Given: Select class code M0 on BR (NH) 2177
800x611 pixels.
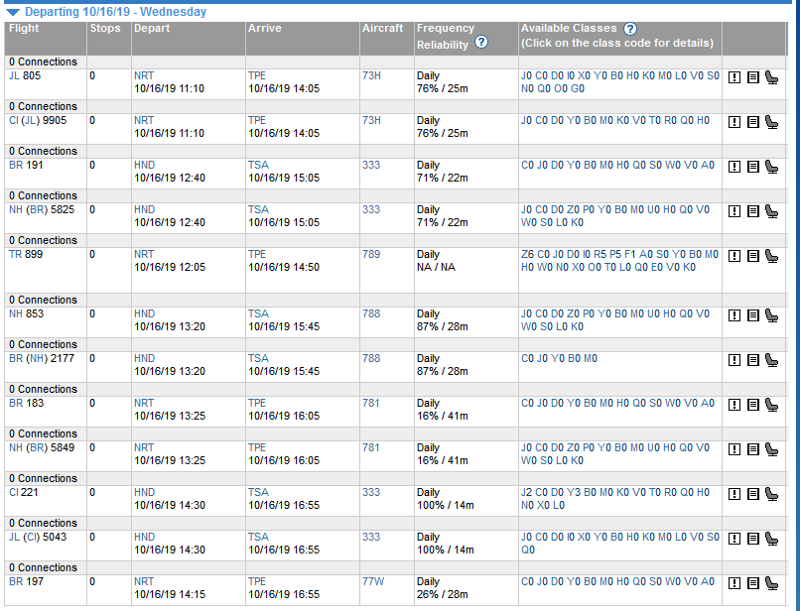Looking at the screenshot, I should coord(590,358).
